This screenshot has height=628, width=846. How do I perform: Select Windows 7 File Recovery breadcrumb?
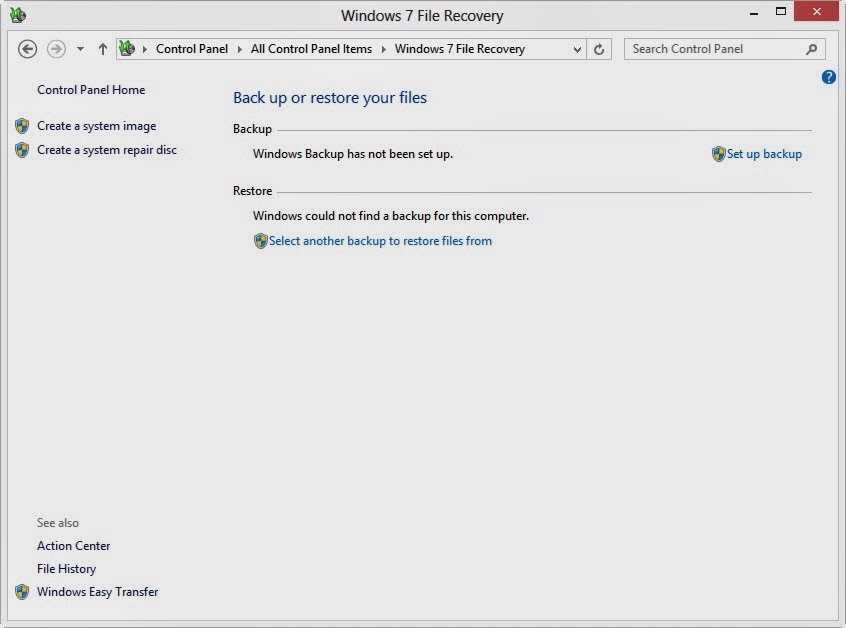(x=460, y=49)
